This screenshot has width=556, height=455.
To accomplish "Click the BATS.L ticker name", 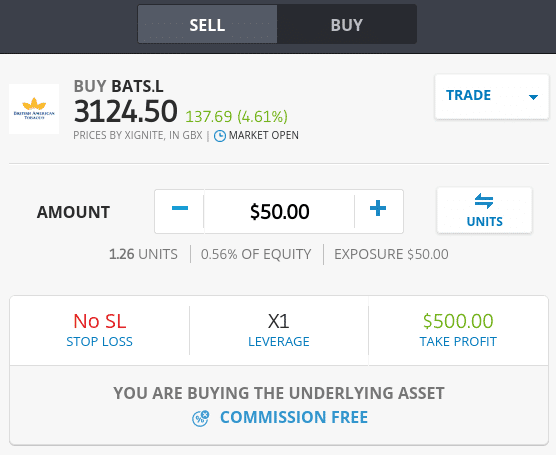I will (138, 86).
